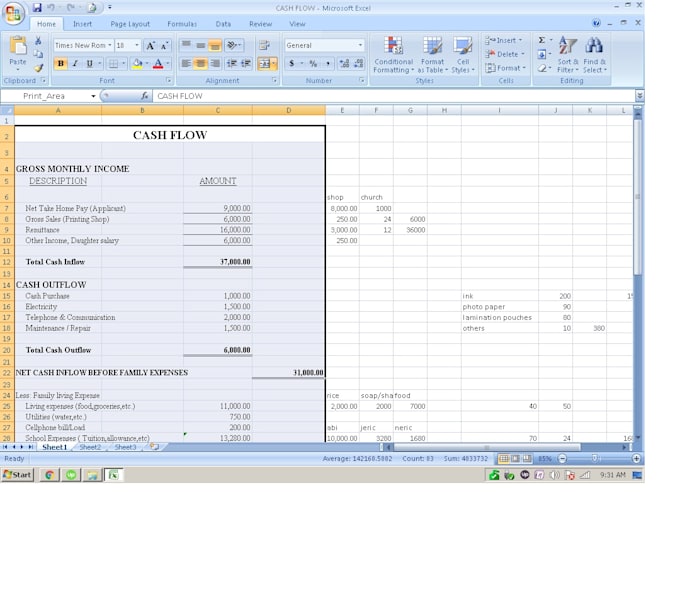Image resolution: width=680 pixels, height=604 pixels.
Task: Decrease font size with Shrink Font icon
Action: (x=164, y=46)
